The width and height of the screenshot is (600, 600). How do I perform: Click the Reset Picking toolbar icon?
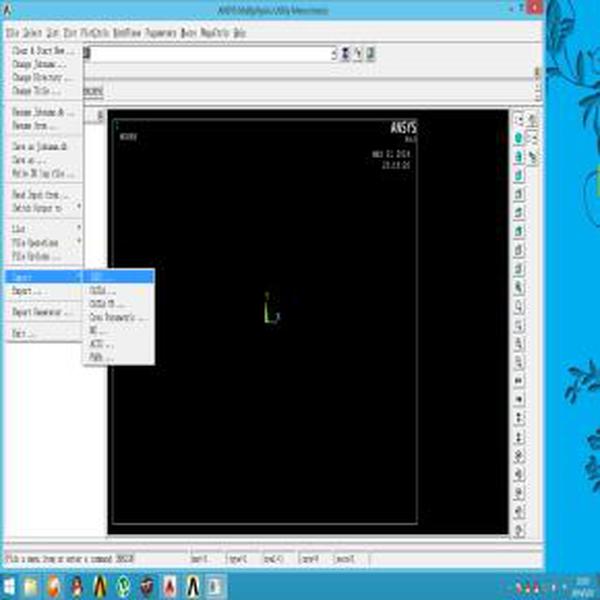point(358,54)
